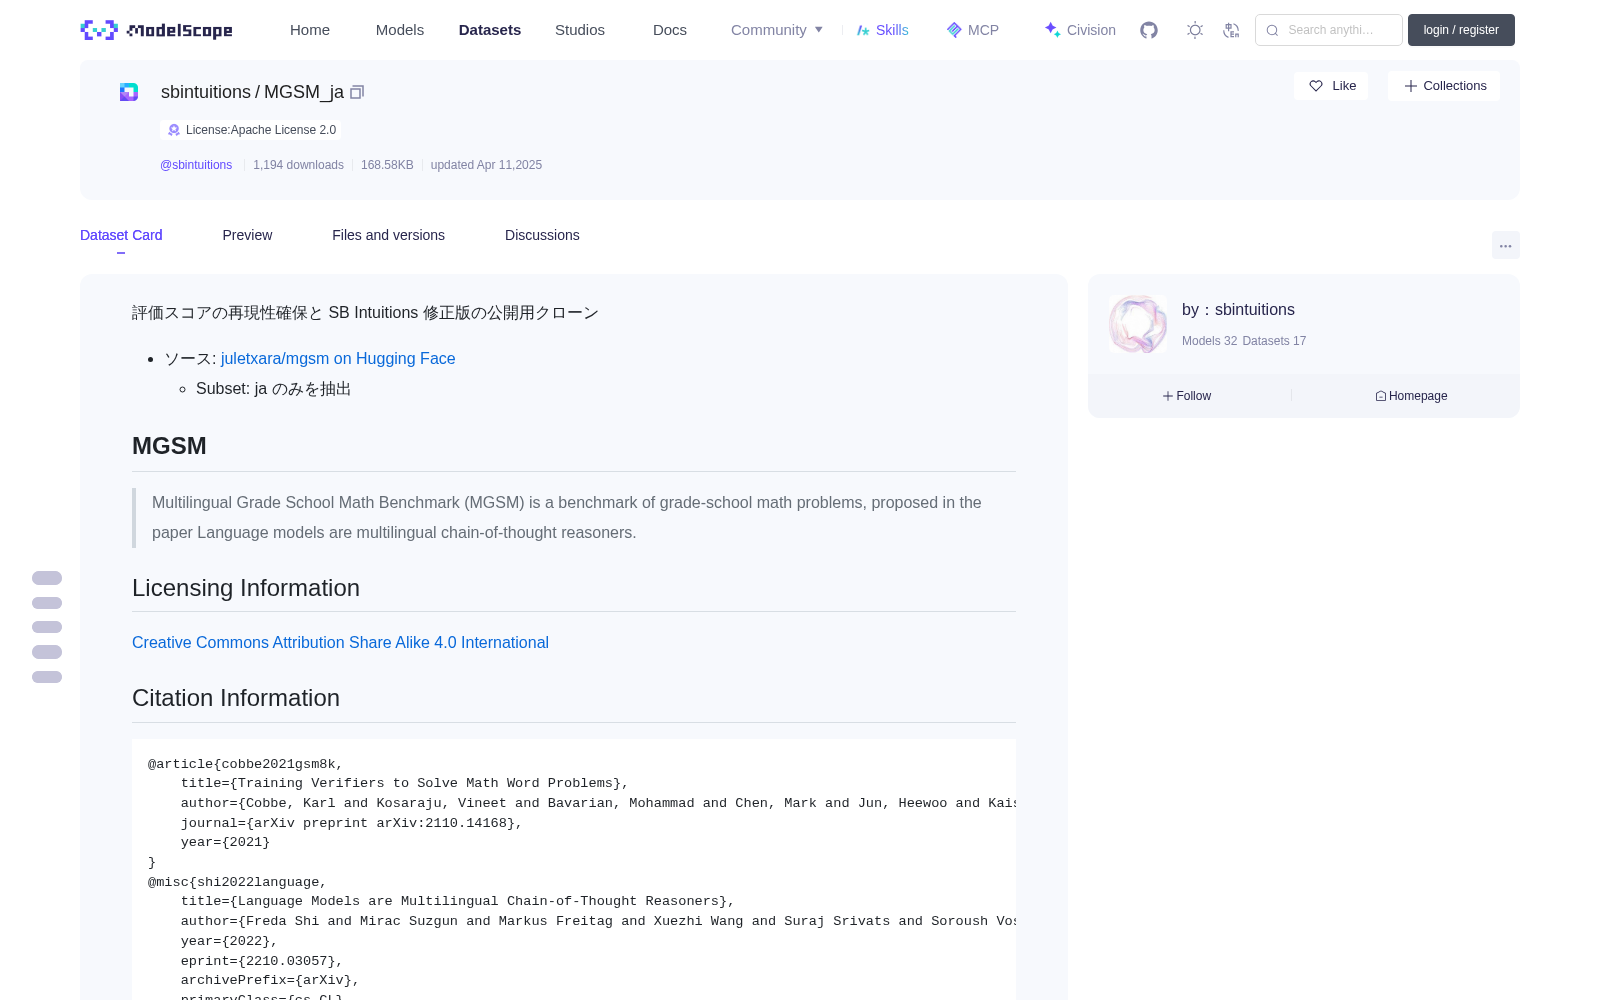Click the plus icon beside Follow

click(x=1168, y=396)
